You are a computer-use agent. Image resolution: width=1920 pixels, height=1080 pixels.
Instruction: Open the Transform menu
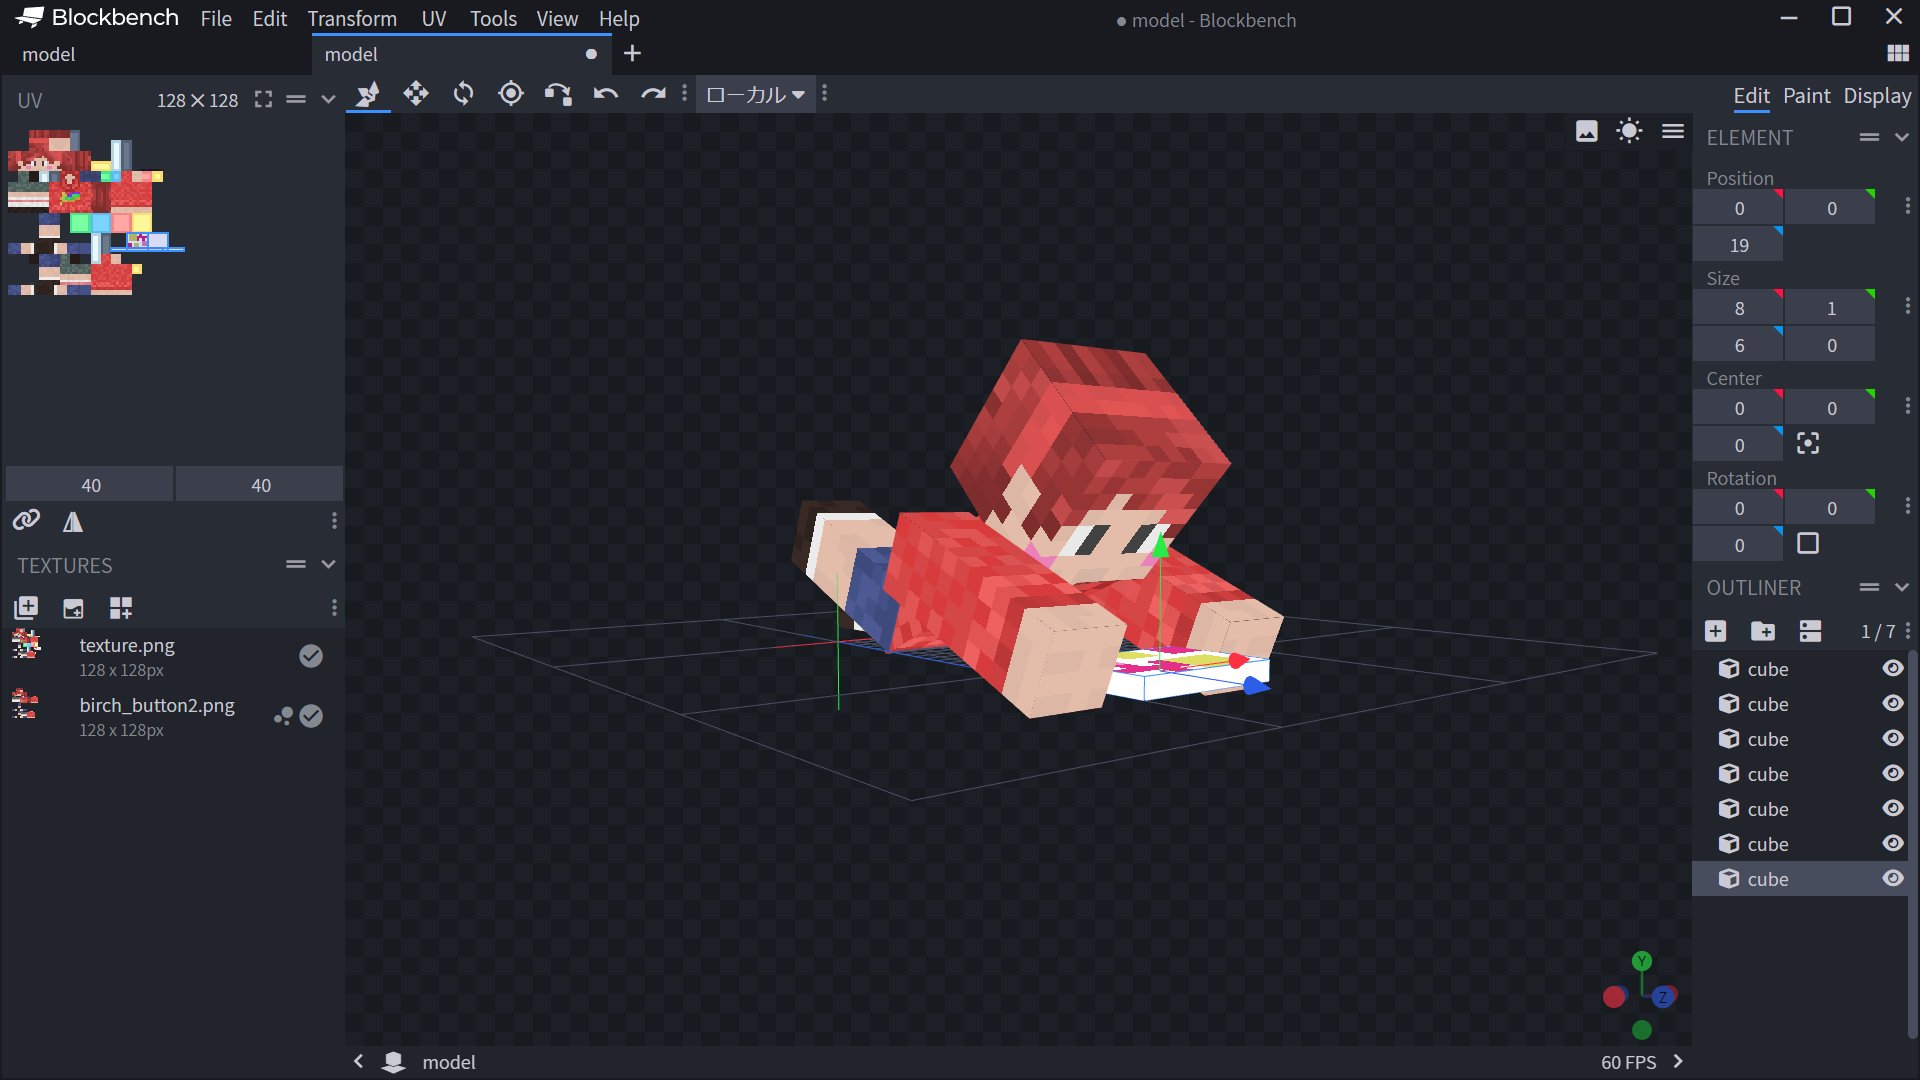point(352,19)
